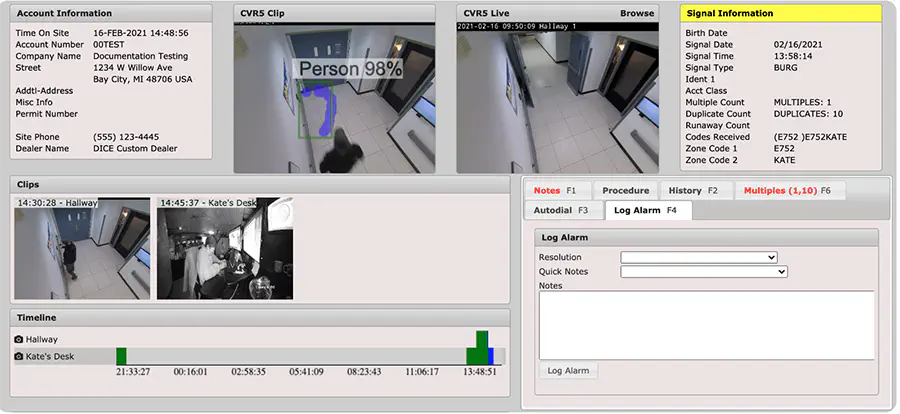The height and width of the screenshot is (414, 900).
Task: Click the Codes Received value (E752 )E752KATE
Action: click(x=810, y=137)
